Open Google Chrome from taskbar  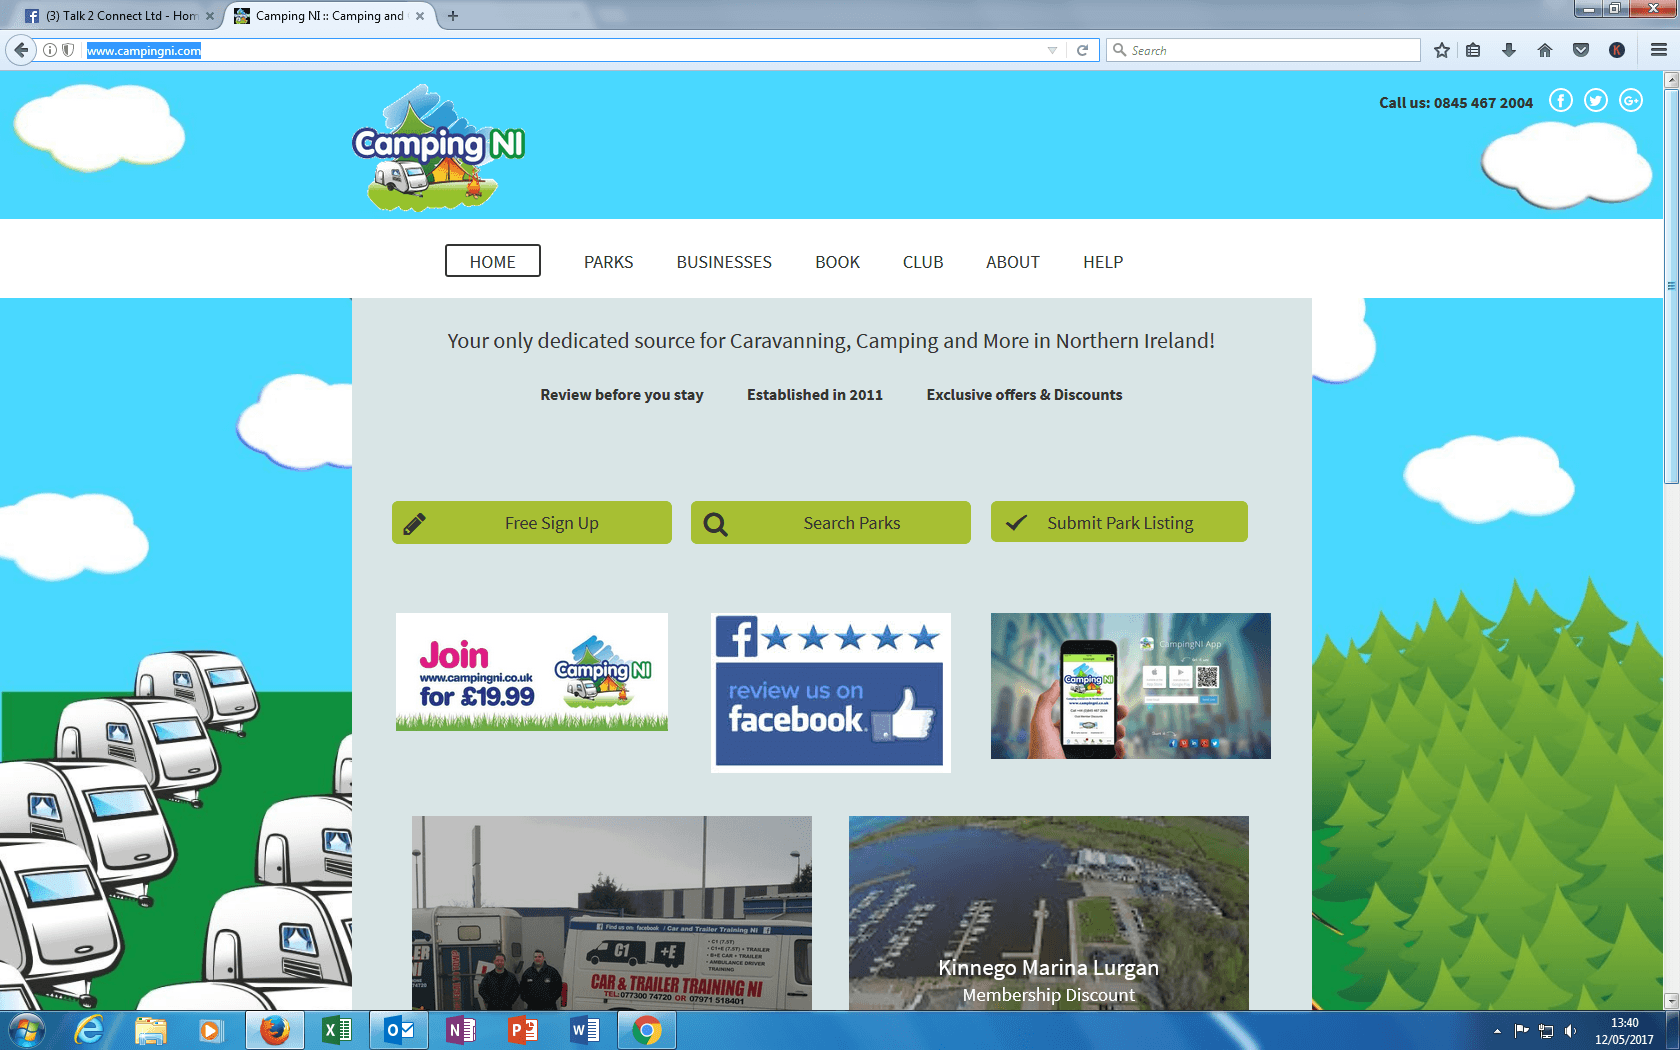[647, 1030]
